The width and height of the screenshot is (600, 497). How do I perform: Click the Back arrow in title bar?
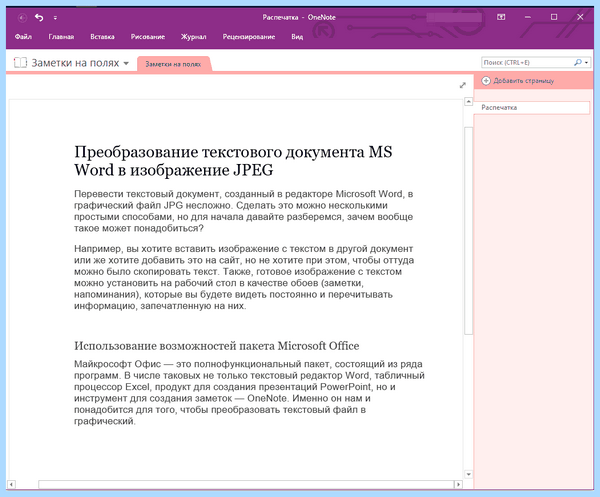(x=22, y=17)
